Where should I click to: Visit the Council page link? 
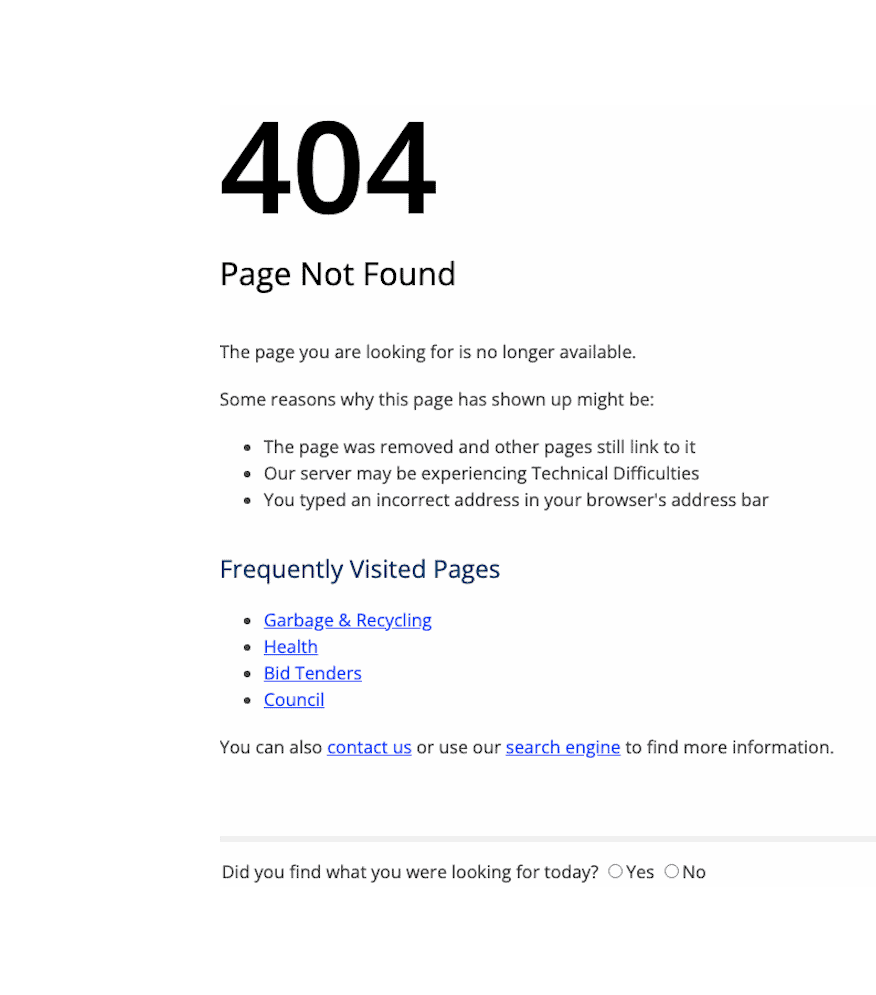point(294,700)
